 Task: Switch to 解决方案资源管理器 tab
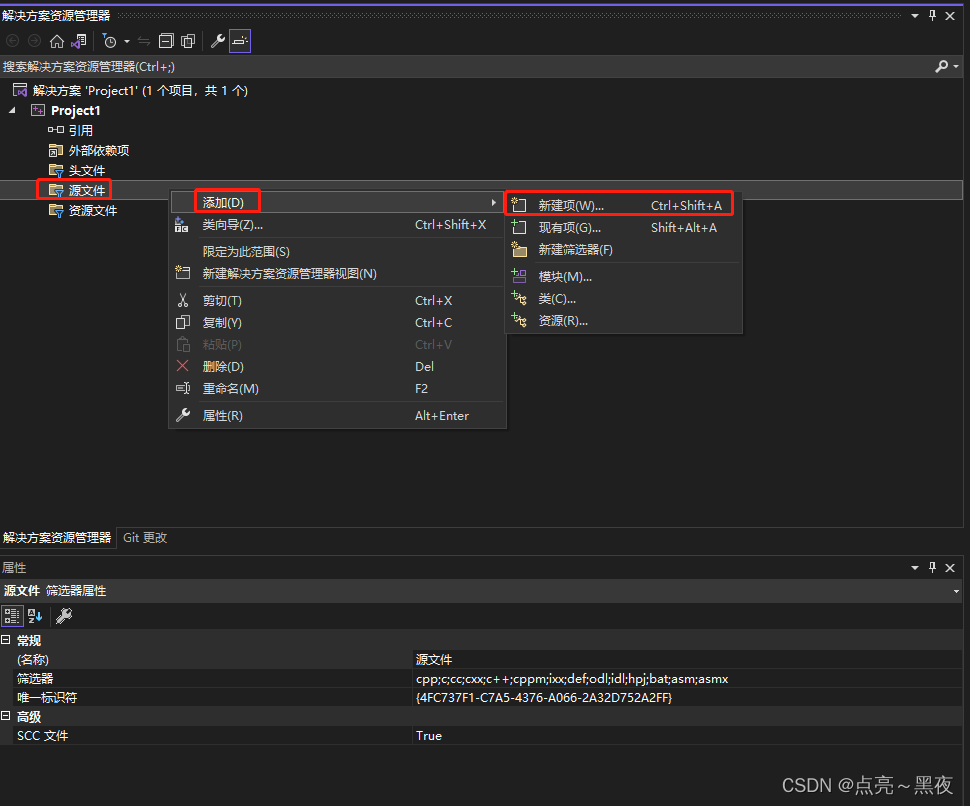(57, 538)
